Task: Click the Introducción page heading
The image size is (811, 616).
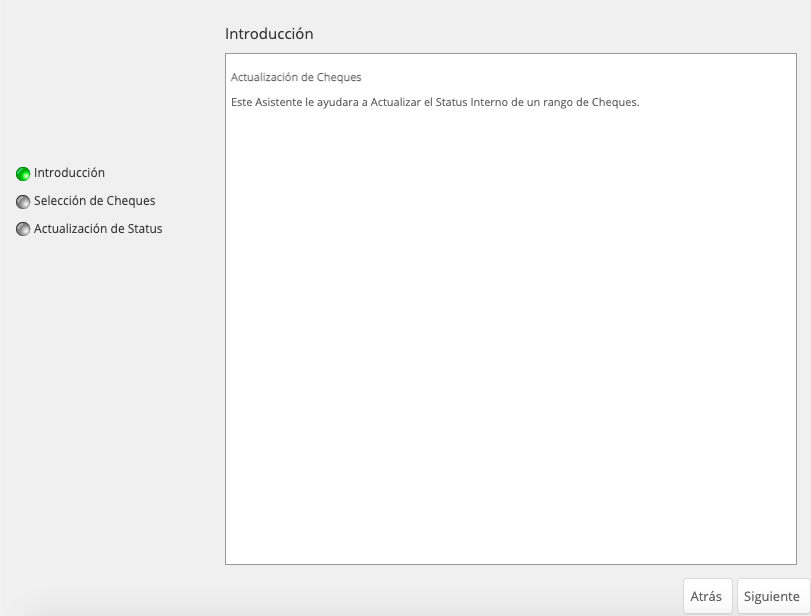Action: [x=269, y=34]
